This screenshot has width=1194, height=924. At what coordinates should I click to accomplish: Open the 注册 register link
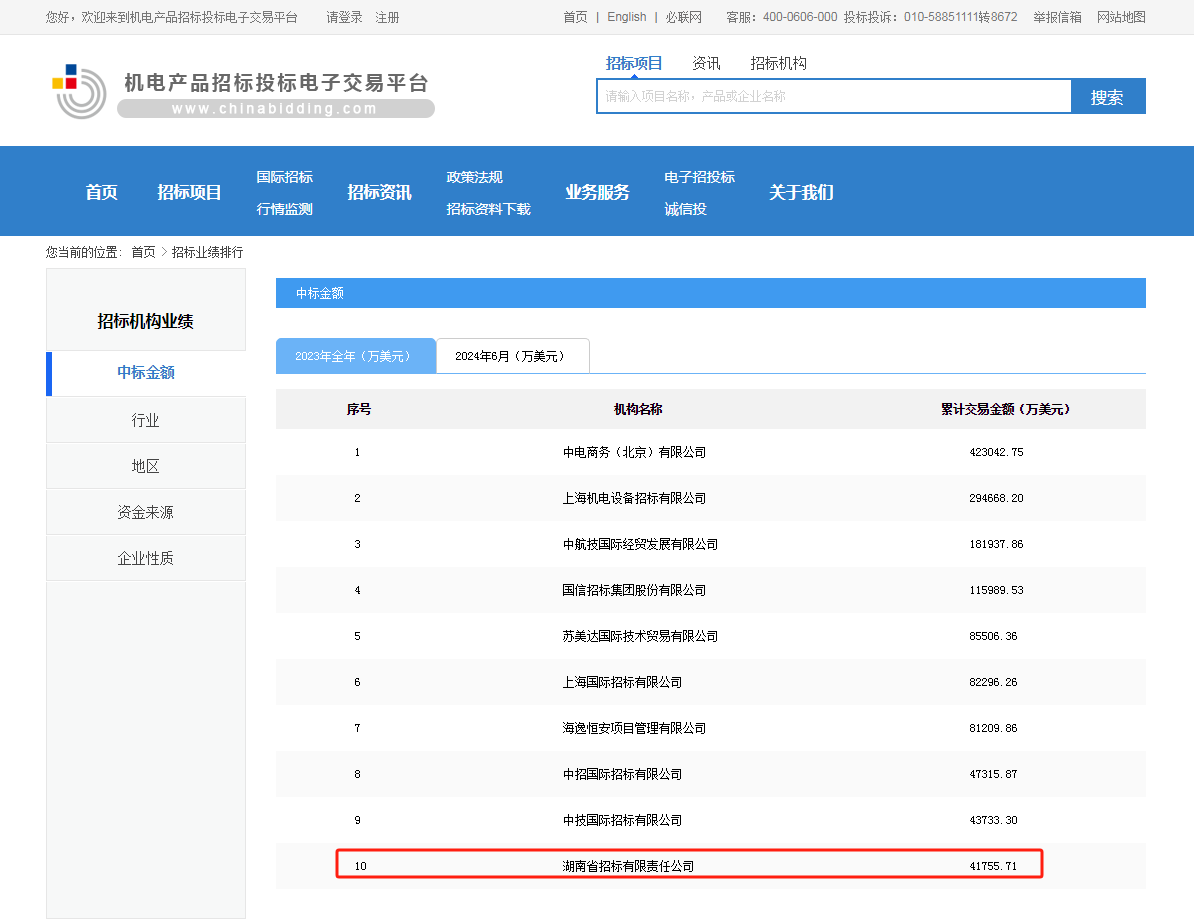(x=387, y=17)
